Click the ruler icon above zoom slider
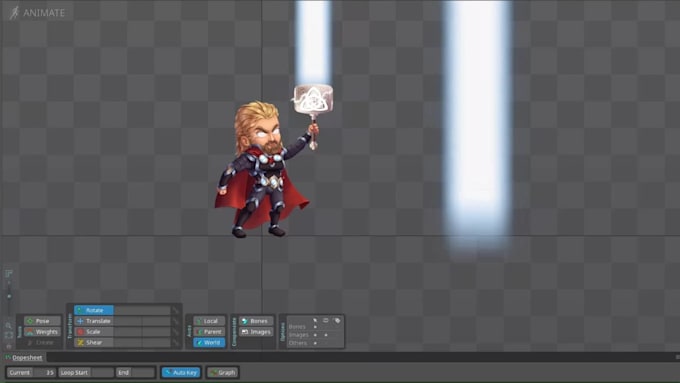The height and width of the screenshot is (383, 680). coord(9,273)
